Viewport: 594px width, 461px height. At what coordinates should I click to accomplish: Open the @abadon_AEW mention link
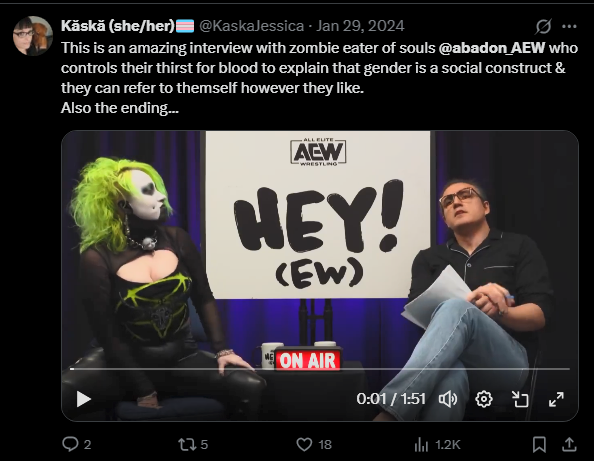pos(492,48)
